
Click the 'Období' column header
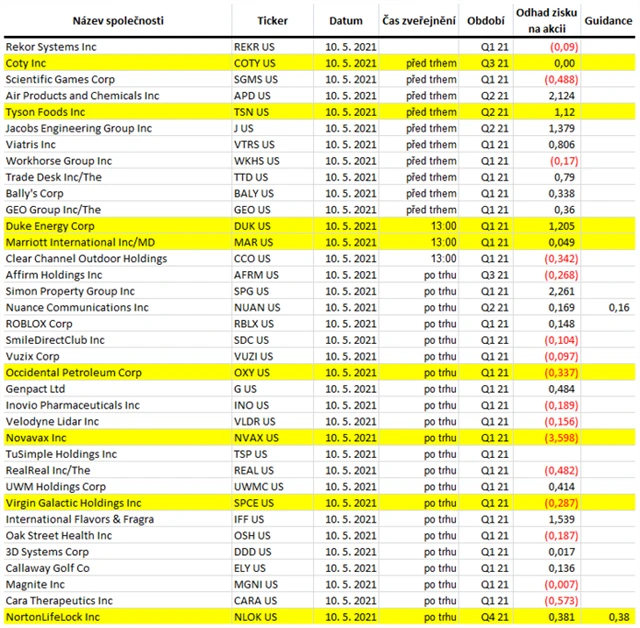[486, 21]
